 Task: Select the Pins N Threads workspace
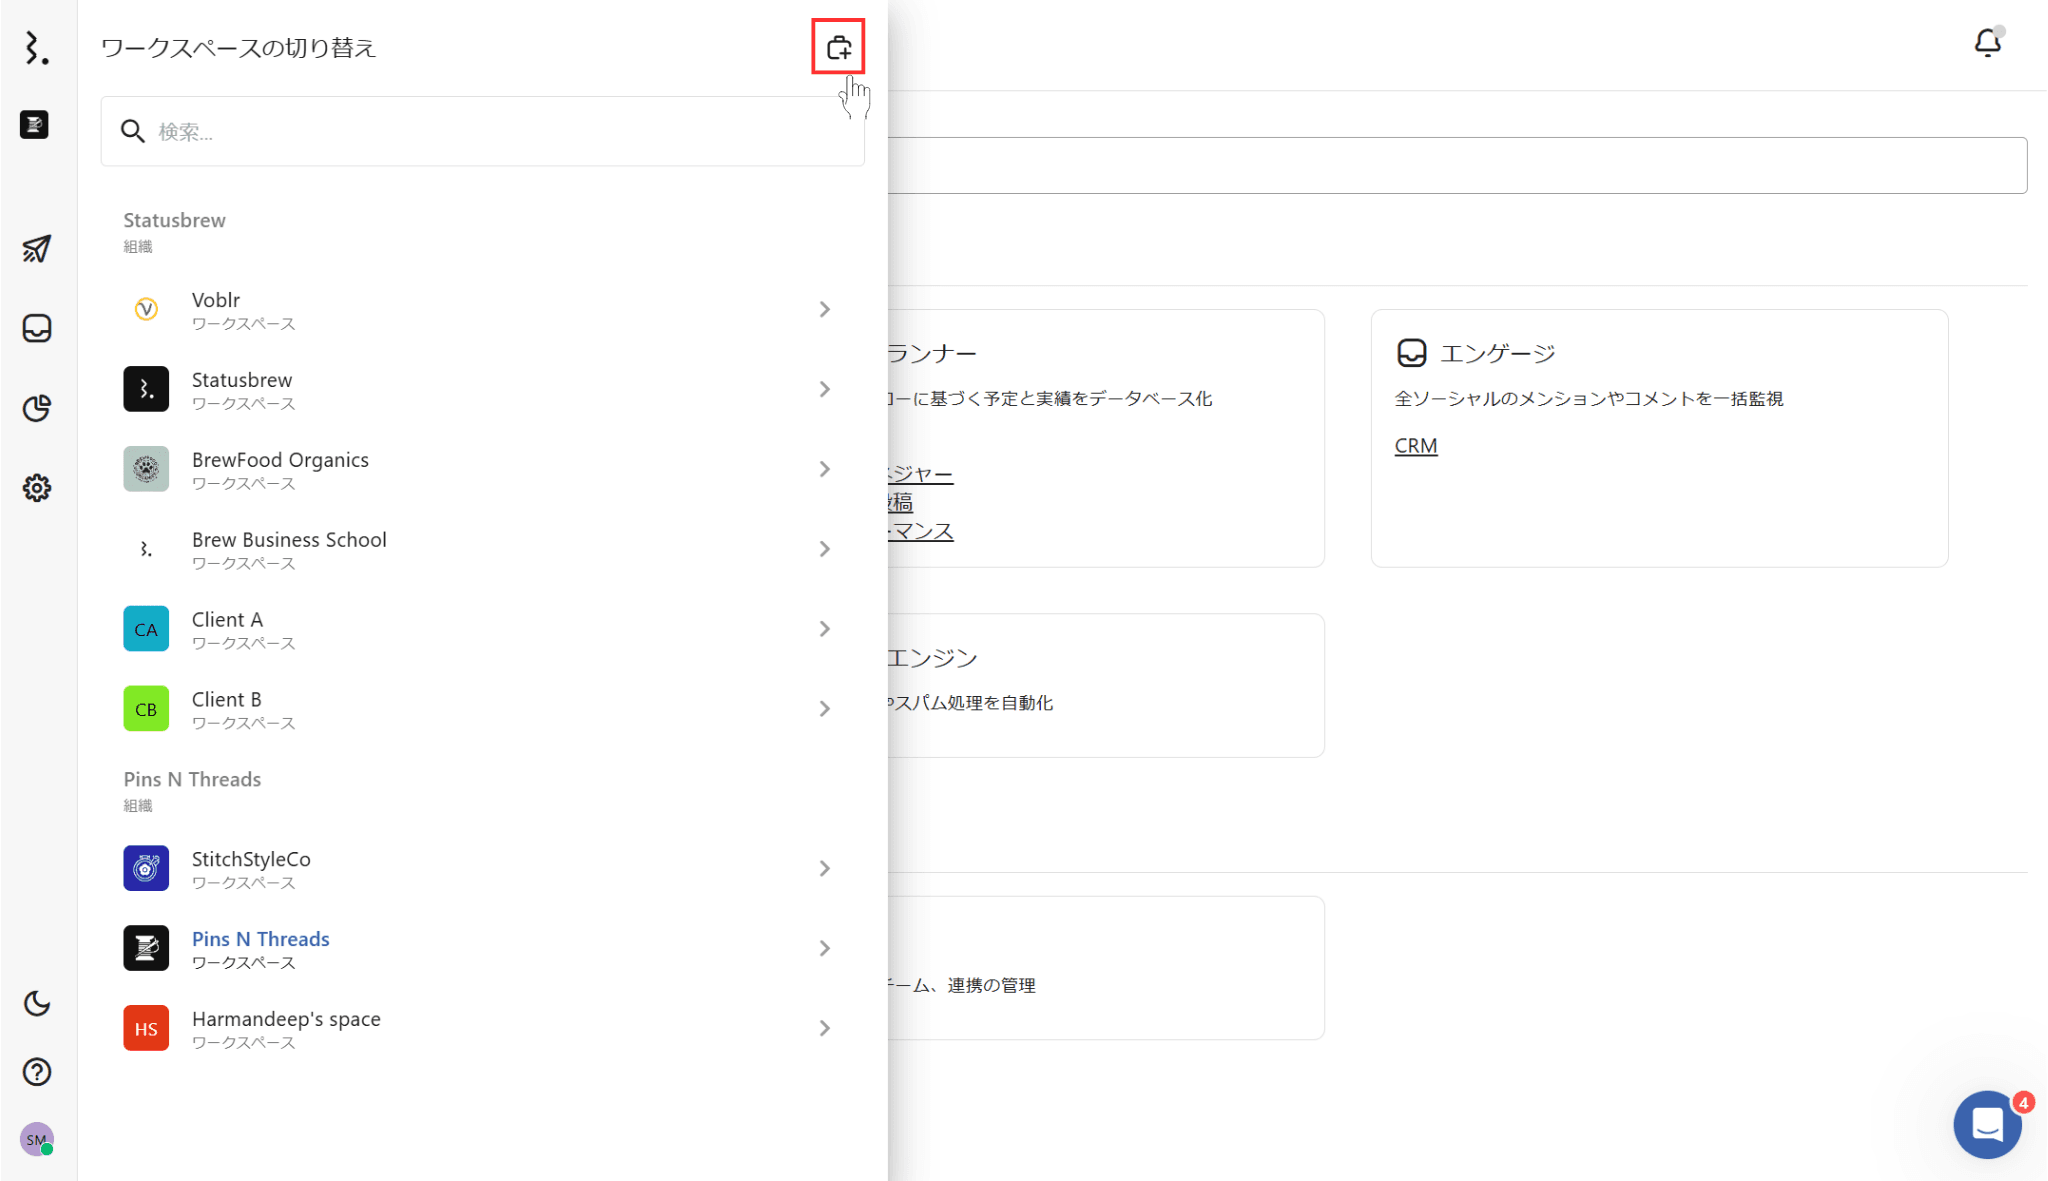pyautogui.click(x=260, y=948)
